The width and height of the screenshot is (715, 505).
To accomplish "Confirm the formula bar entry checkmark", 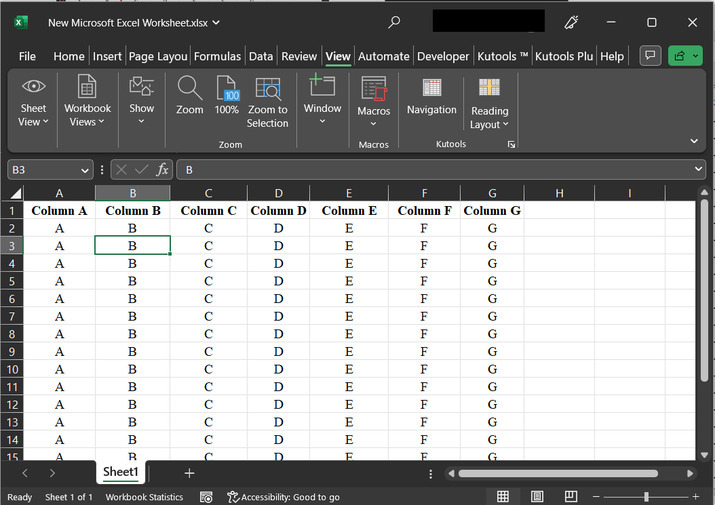I will pyautogui.click(x=142, y=170).
